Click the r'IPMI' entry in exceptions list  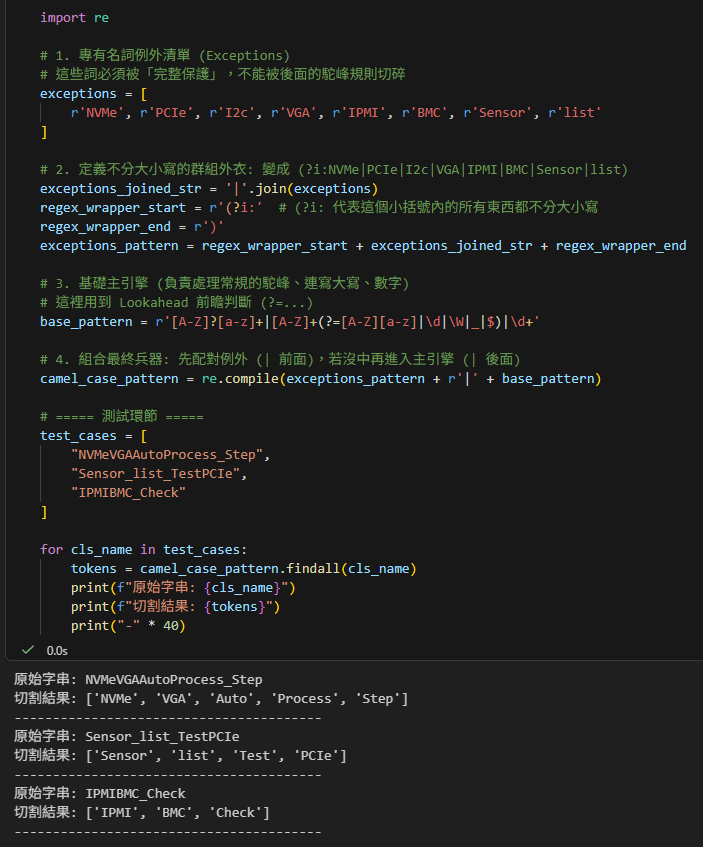(357, 113)
